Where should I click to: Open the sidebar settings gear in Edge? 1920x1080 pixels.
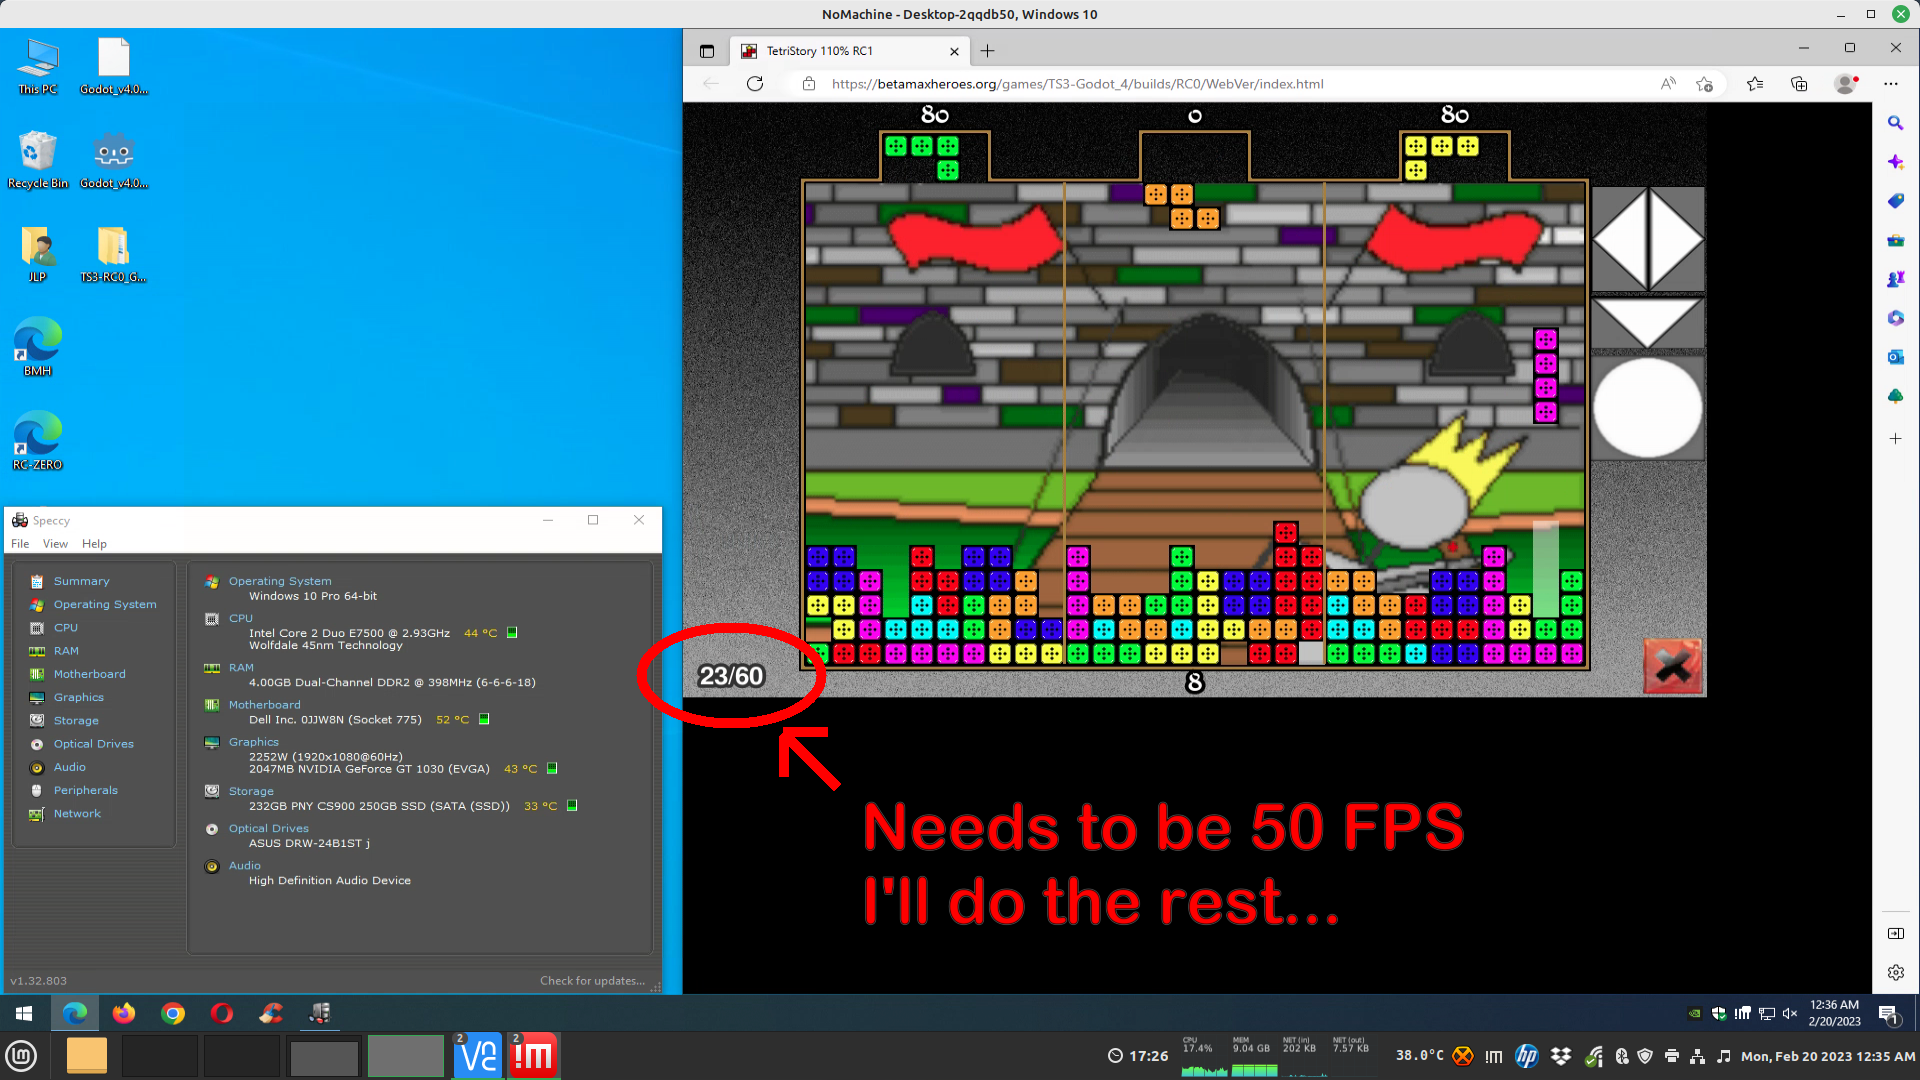click(x=1895, y=972)
